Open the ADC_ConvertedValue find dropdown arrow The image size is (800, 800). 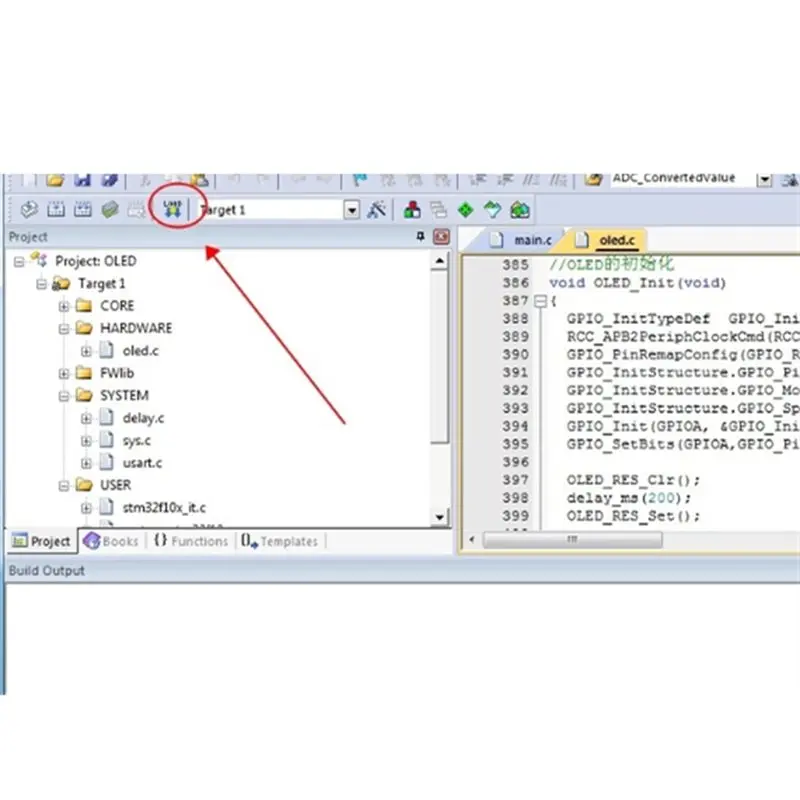click(x=764, y=180)
